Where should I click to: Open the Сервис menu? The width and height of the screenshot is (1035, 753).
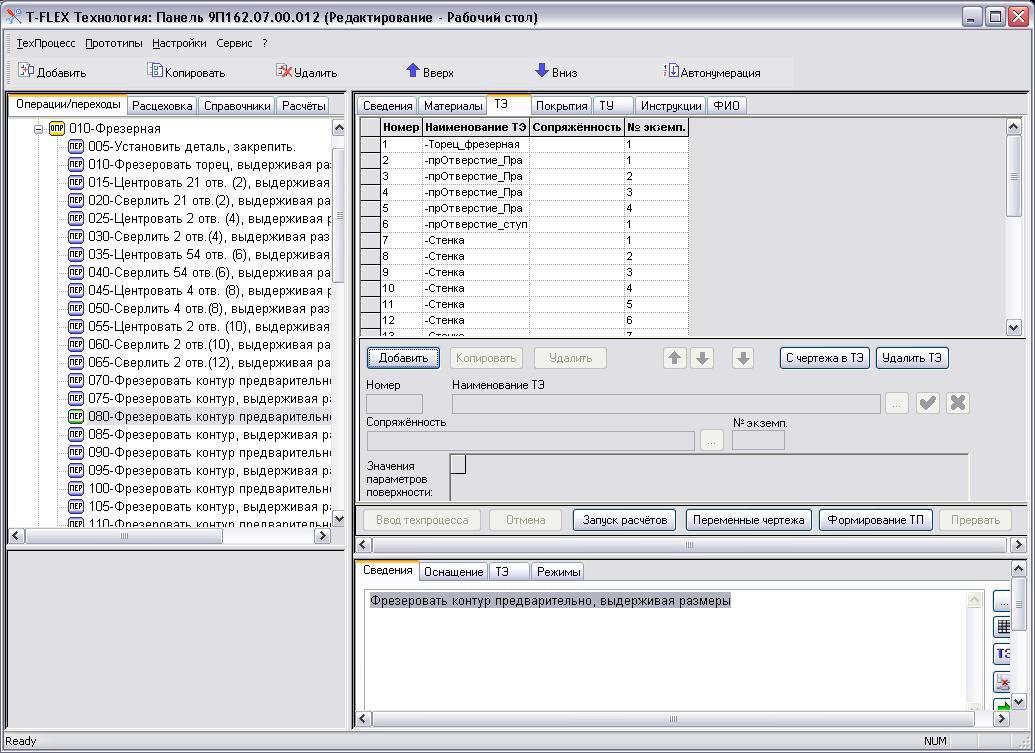[x=234, y=44]
